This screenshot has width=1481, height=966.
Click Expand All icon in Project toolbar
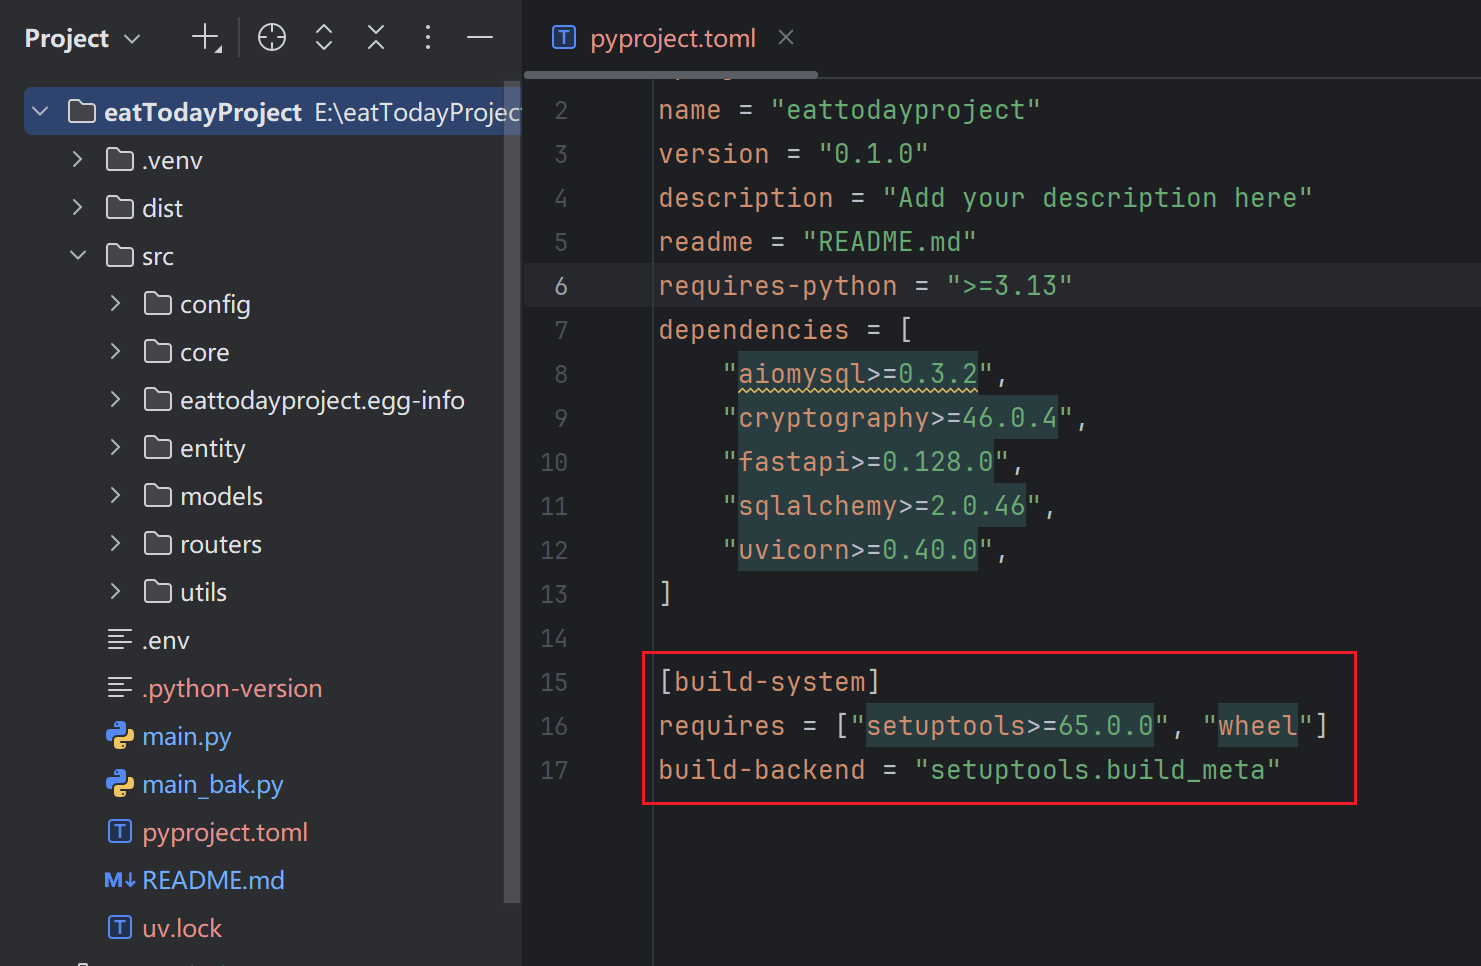(x=323, y=38)
